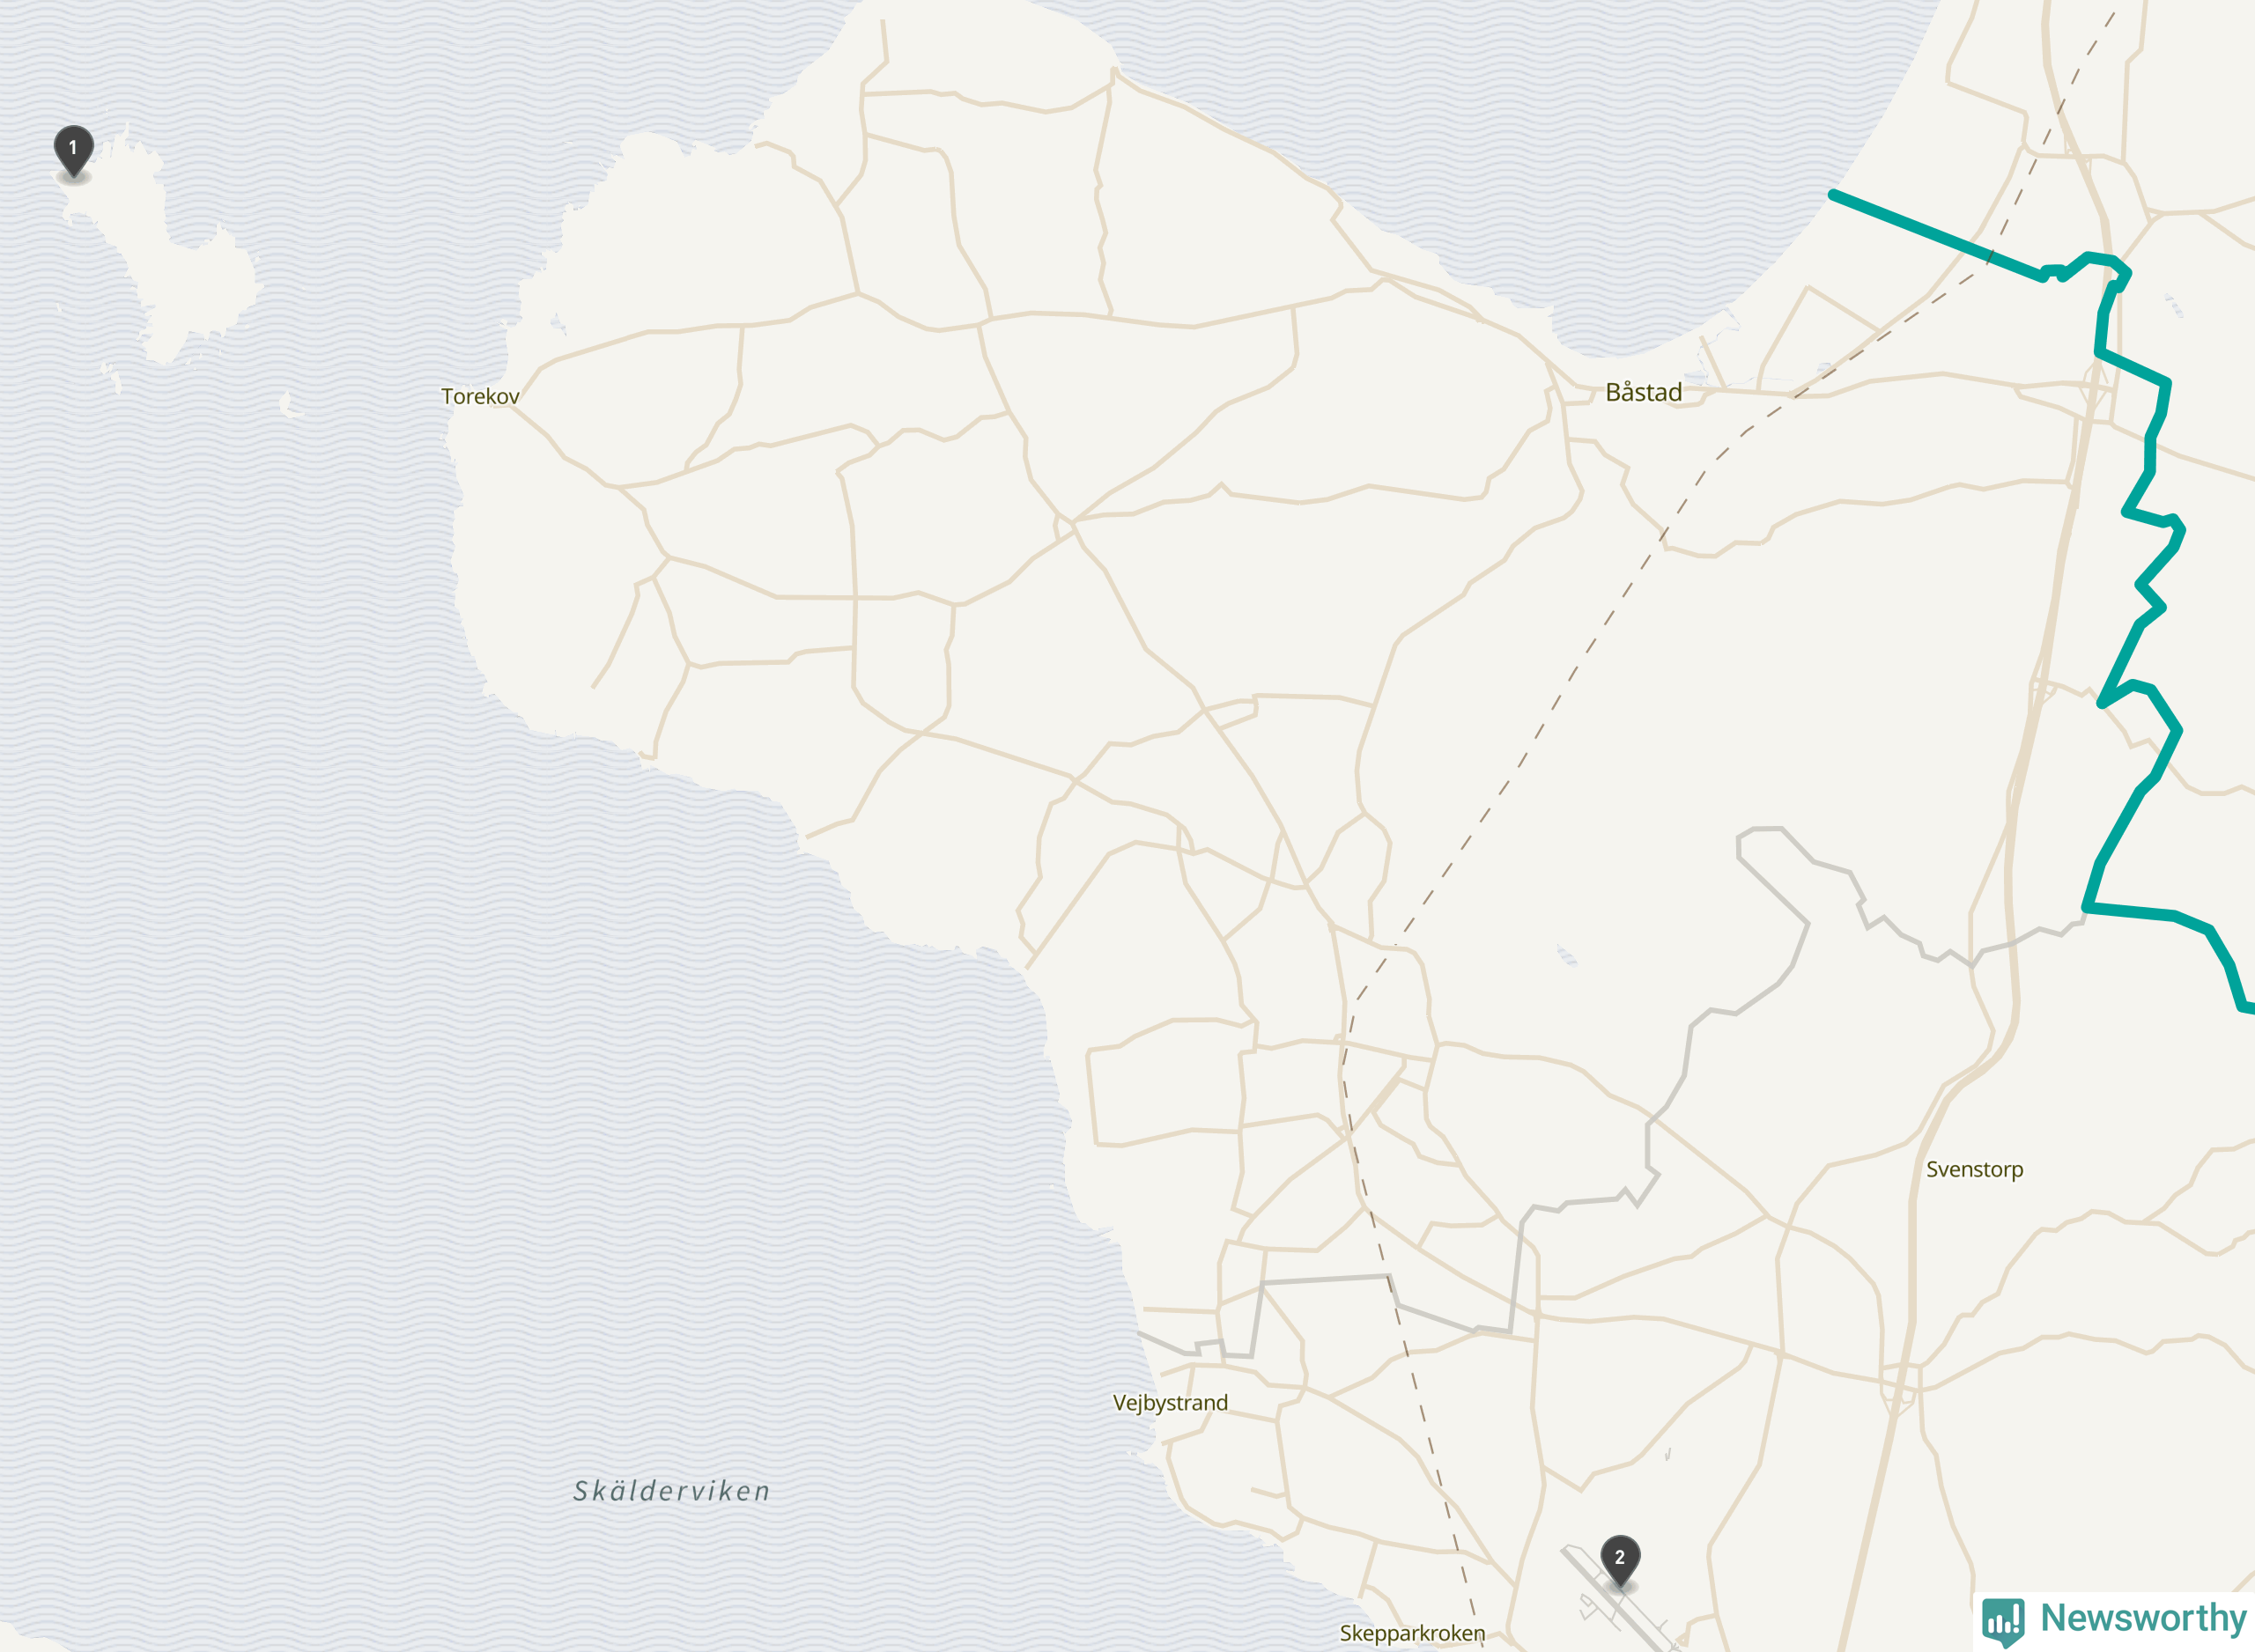Click the Skälderviken bay label

[672, 1491]
